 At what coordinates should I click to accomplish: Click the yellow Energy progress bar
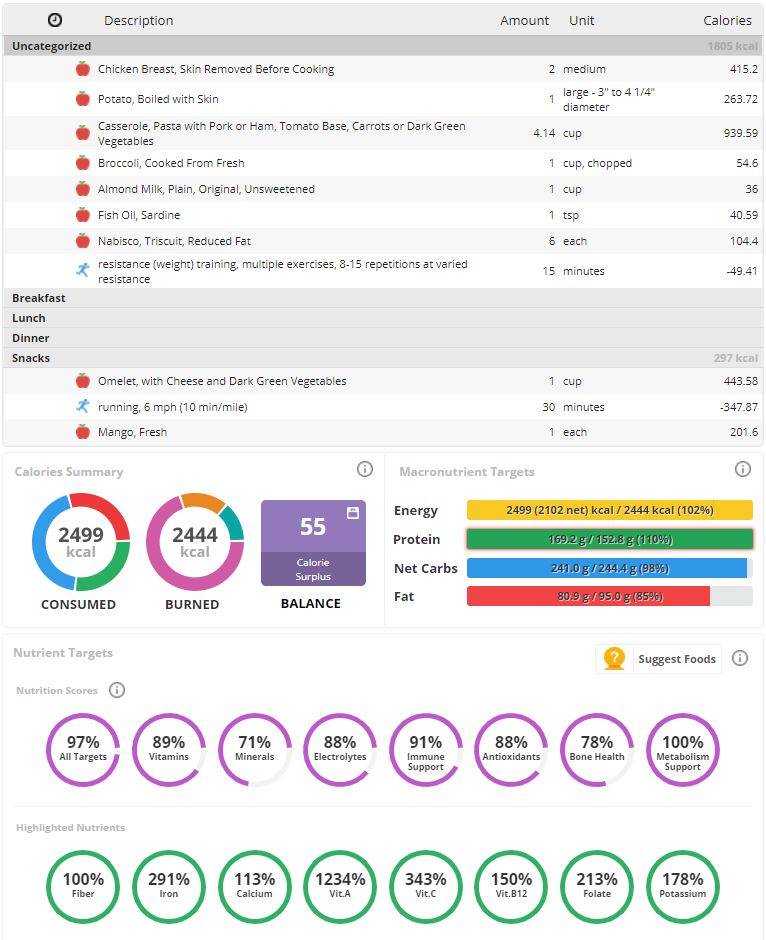point(610,510)
